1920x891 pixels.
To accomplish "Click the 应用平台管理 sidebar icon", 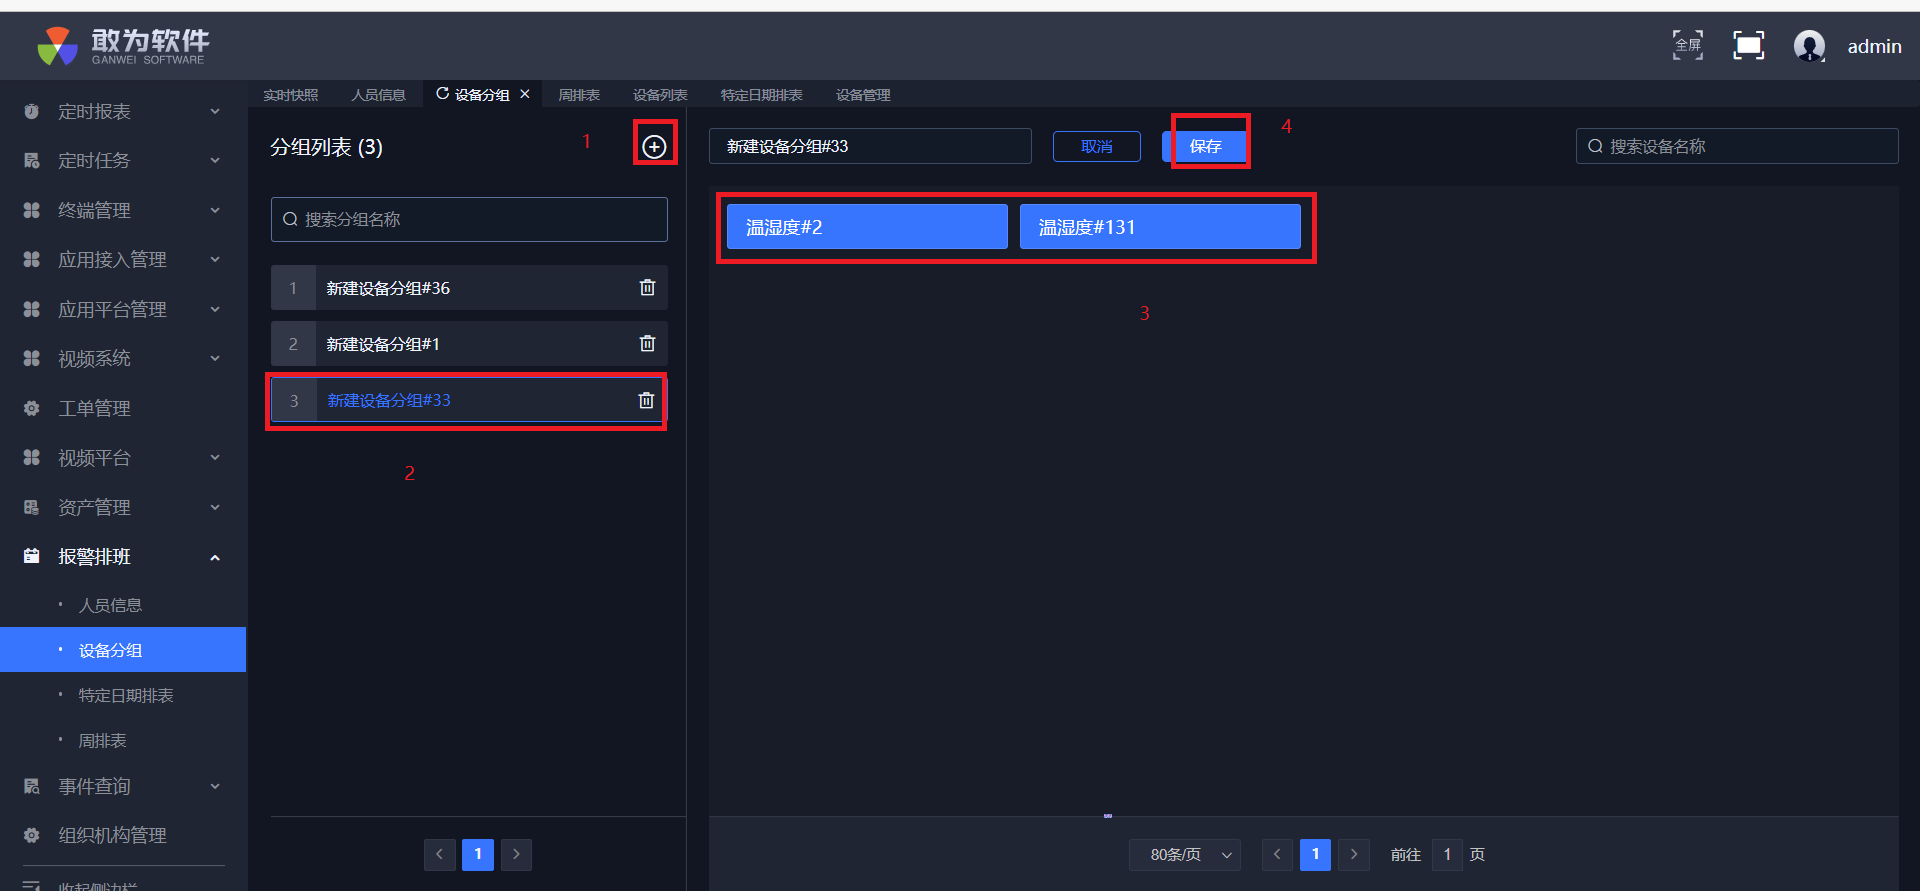I will click(32, 310).
